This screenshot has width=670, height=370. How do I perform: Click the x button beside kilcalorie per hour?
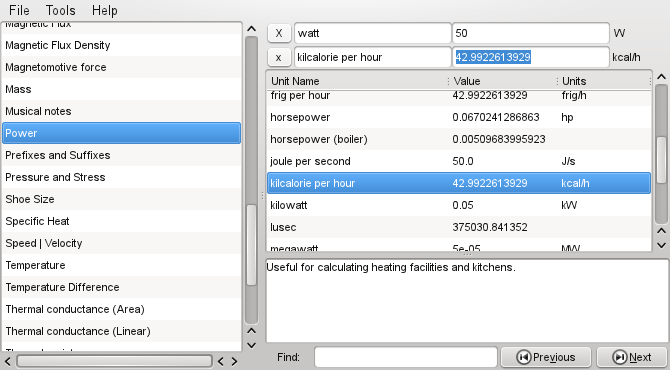pyautogui.click(x=279, y=57)
